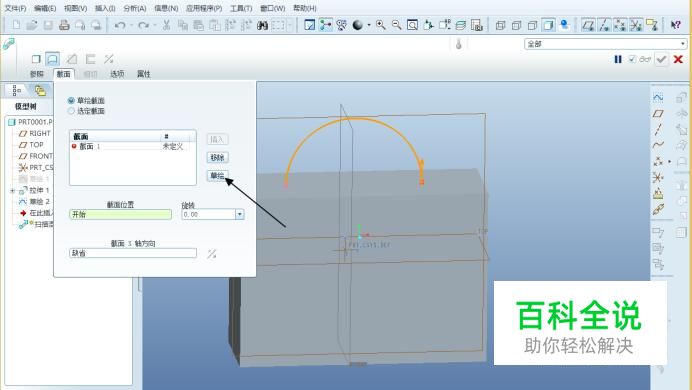Toggle the preview glasses checkbox
The image size is (692, 390).
tap(632, 59)
